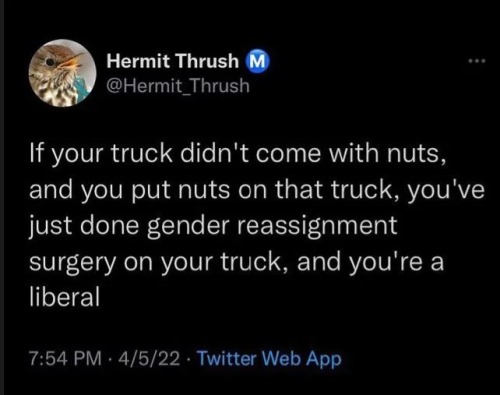
Task: Click the word 'liberal' in the tweet
Action: [64, 297]
